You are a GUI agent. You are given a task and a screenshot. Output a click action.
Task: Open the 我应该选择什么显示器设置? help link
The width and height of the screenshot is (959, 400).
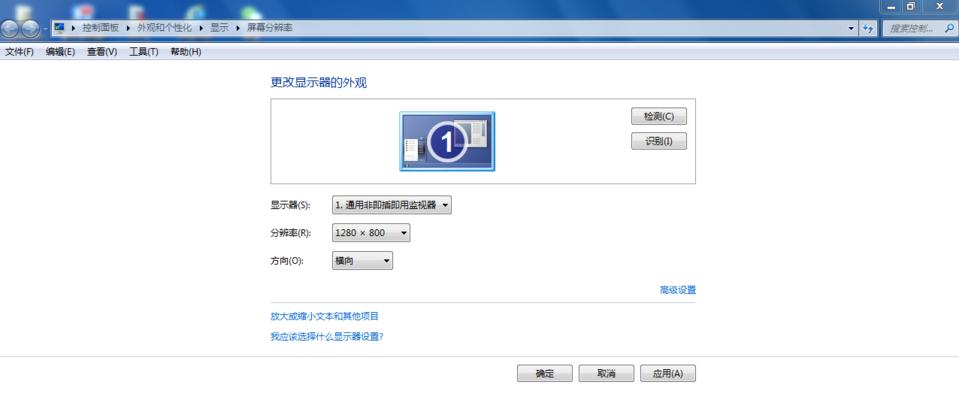327,336
